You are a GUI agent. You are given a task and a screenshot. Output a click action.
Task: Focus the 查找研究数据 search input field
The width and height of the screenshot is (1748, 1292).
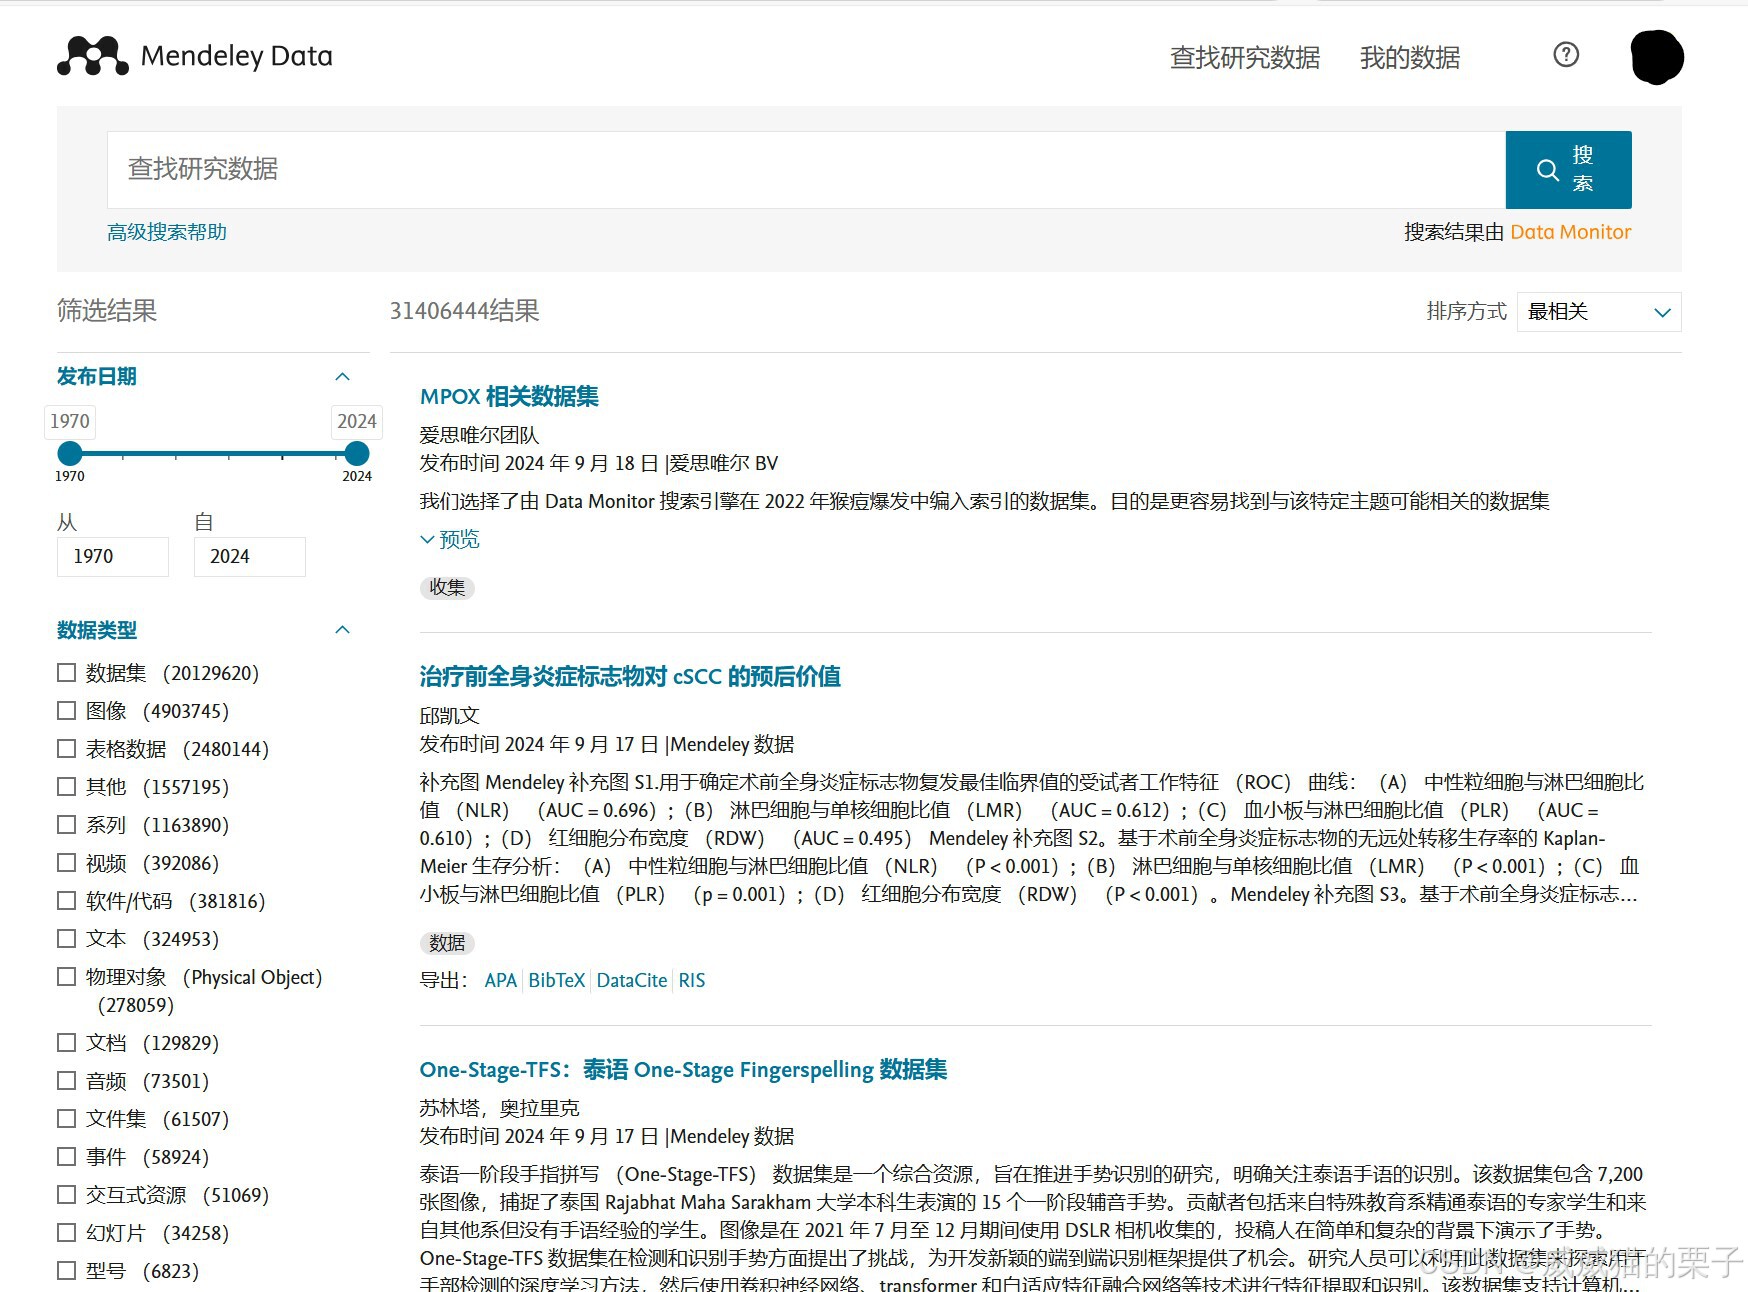806,170
